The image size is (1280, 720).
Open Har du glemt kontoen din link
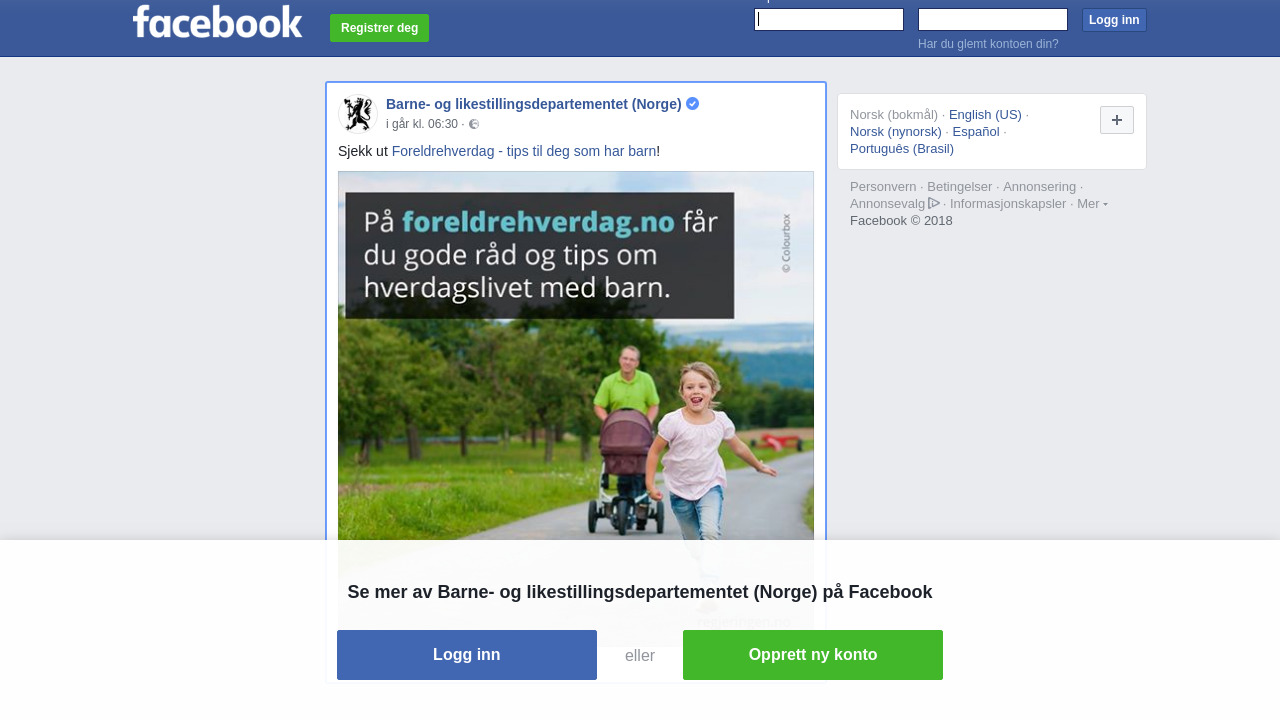click(988, 44)
